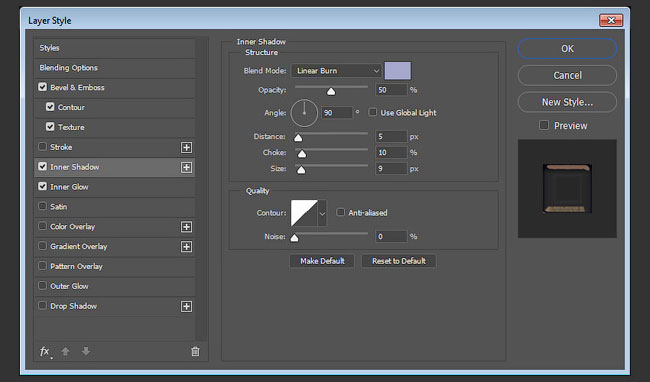Add another Color Overlay with plus icon
The height and width of the screenshot is (382, 650).
click(187, 227)
